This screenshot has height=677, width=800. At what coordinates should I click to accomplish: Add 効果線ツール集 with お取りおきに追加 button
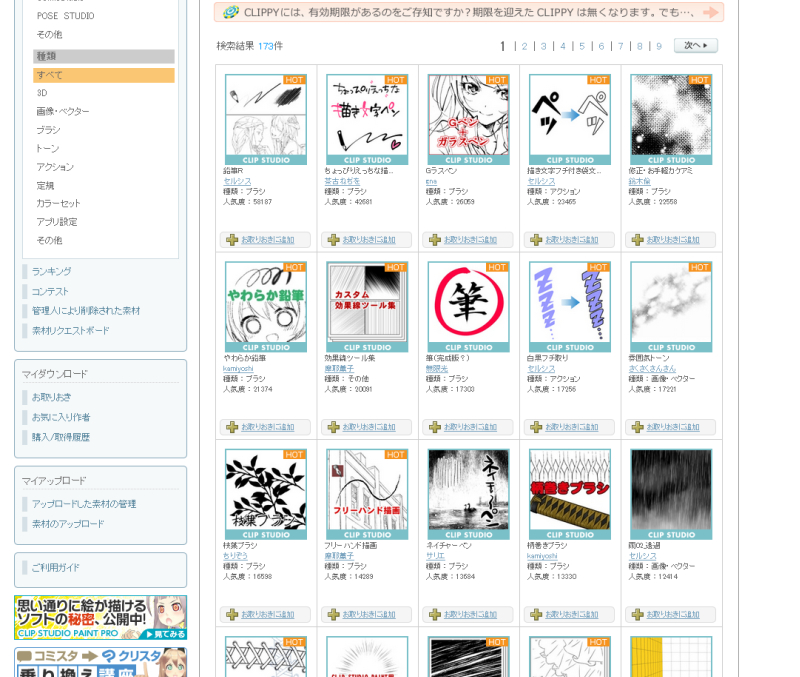[367, 427]
